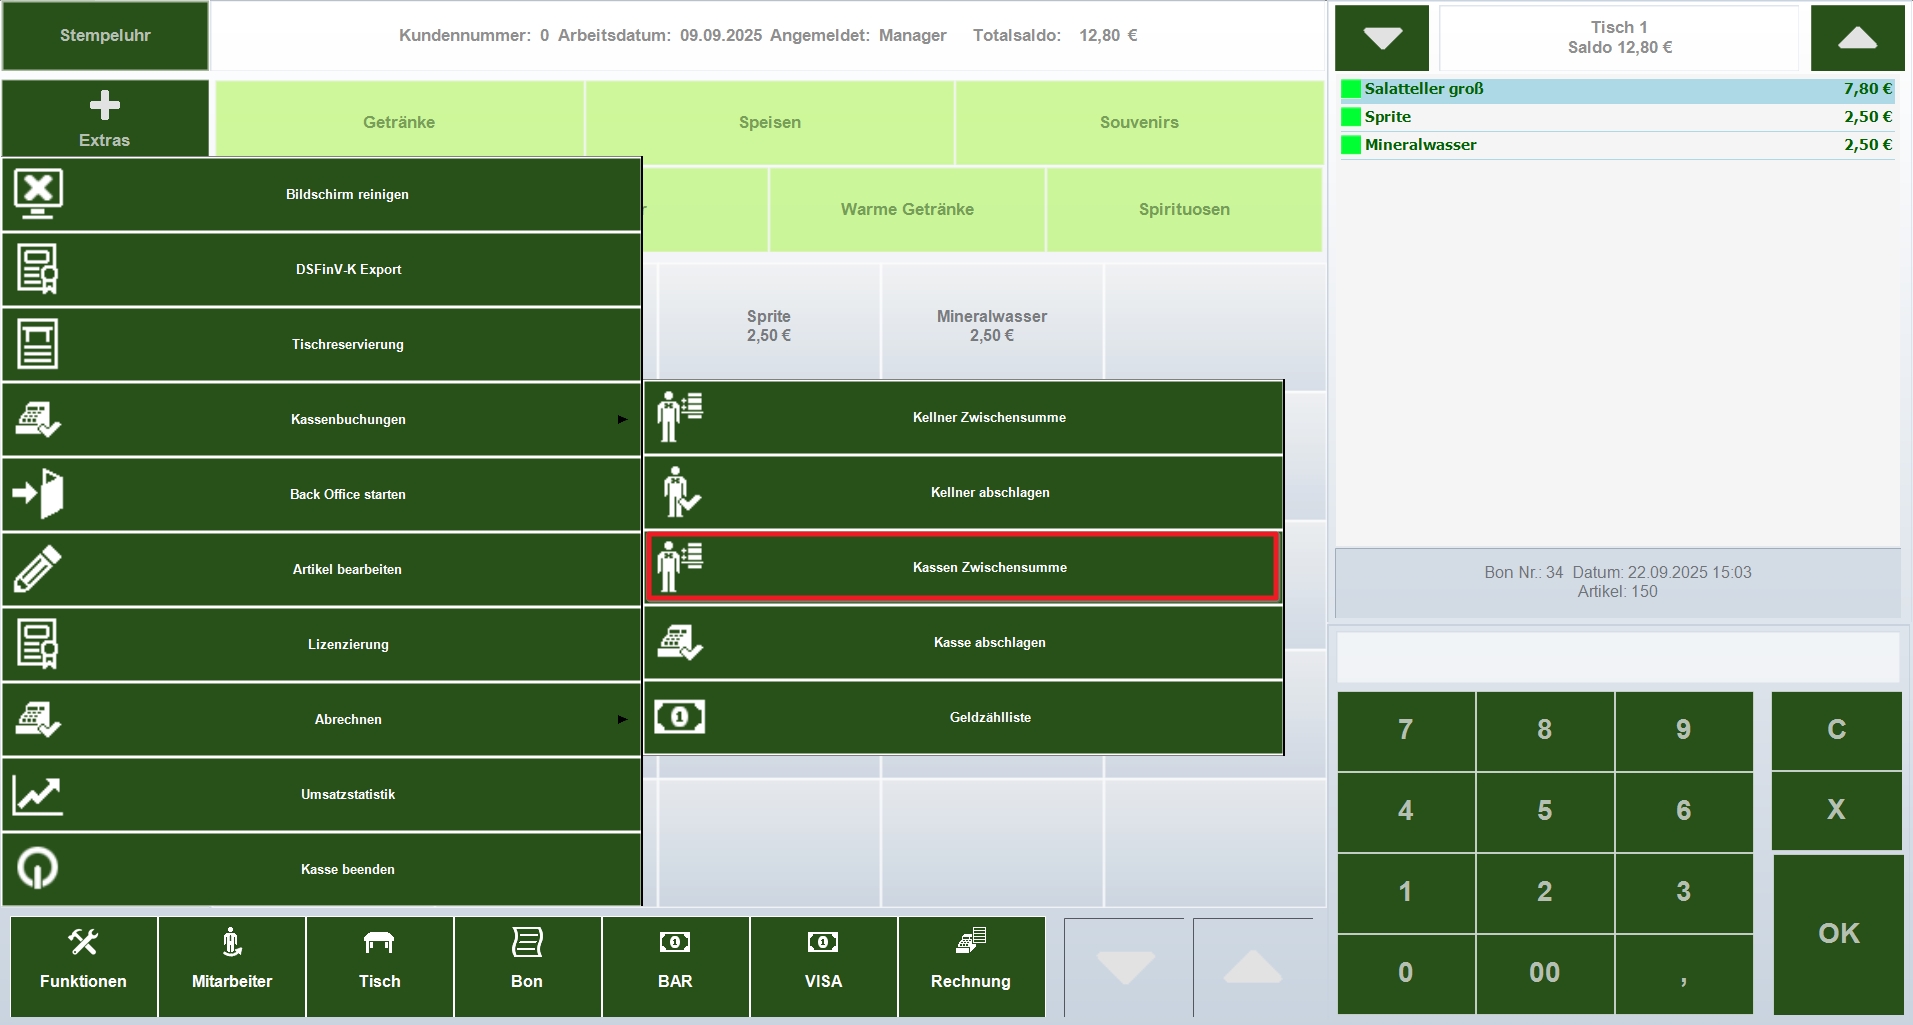The width and height of the screenshot is (1913, 1025).
Task: Open the Tisch table selection
Action: tap(380, 966)
